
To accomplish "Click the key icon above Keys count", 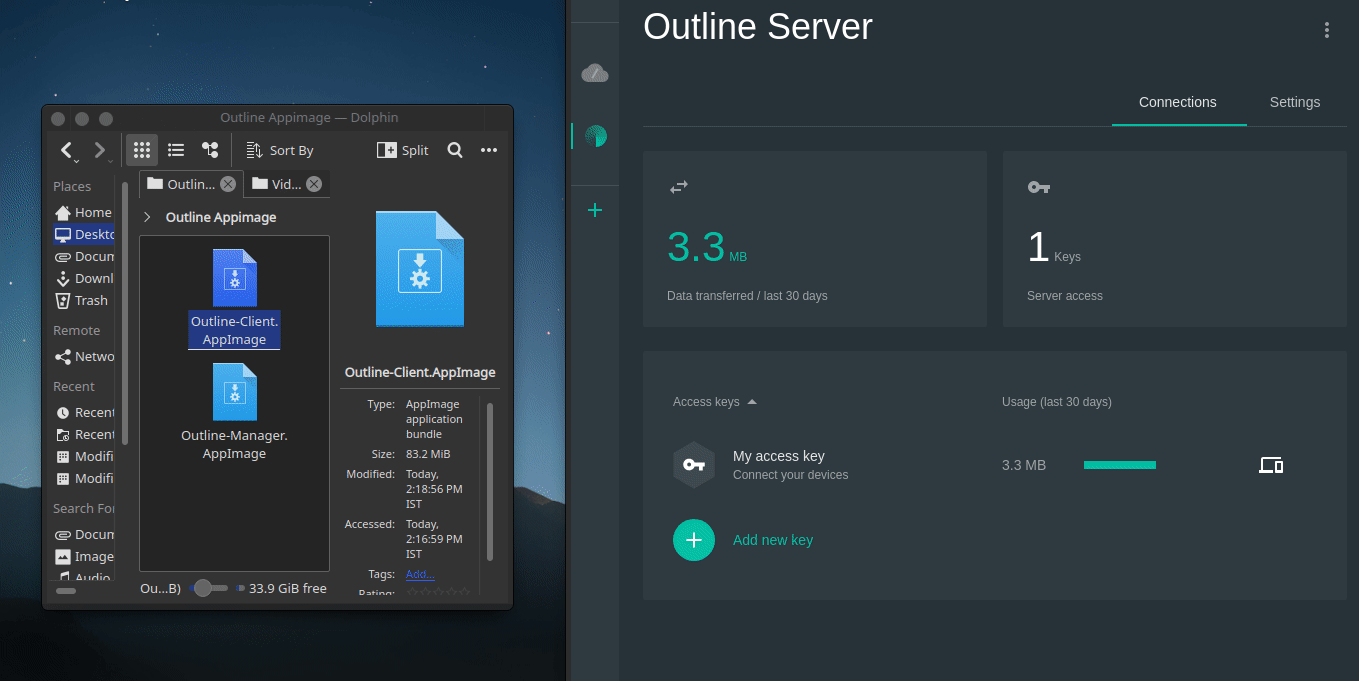I will (x=1038, y=186).
